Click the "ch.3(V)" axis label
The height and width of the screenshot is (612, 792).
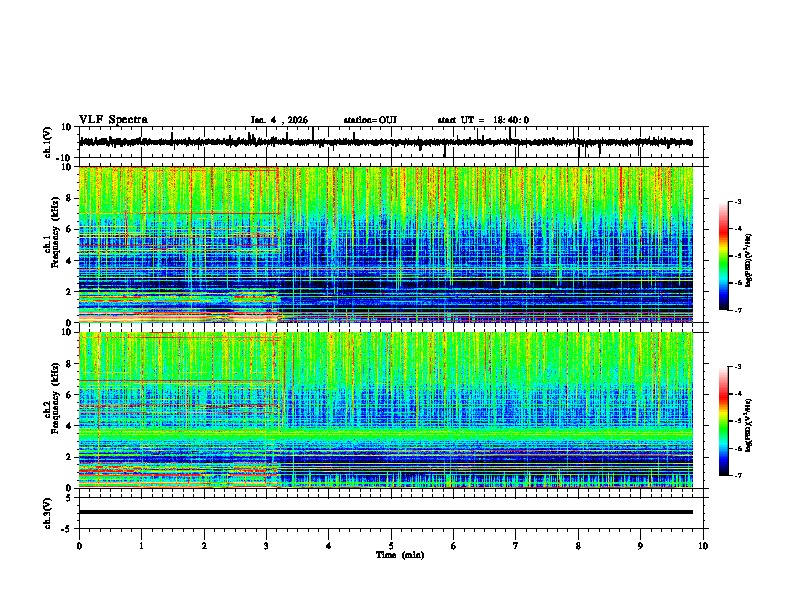tap(47, 513)
